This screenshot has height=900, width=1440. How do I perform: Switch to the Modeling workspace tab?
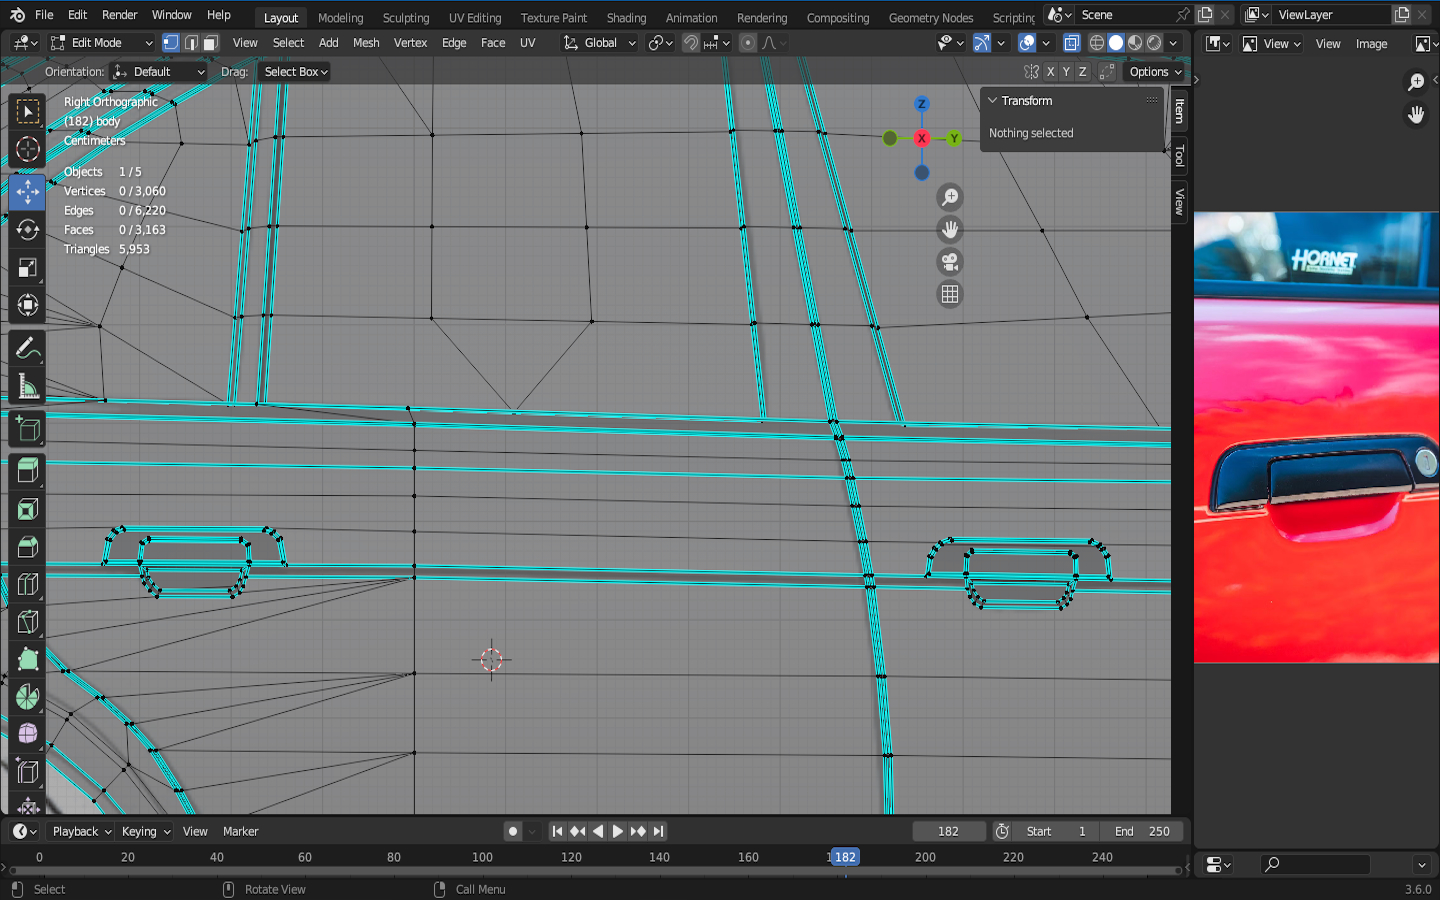tap(340, 17)
